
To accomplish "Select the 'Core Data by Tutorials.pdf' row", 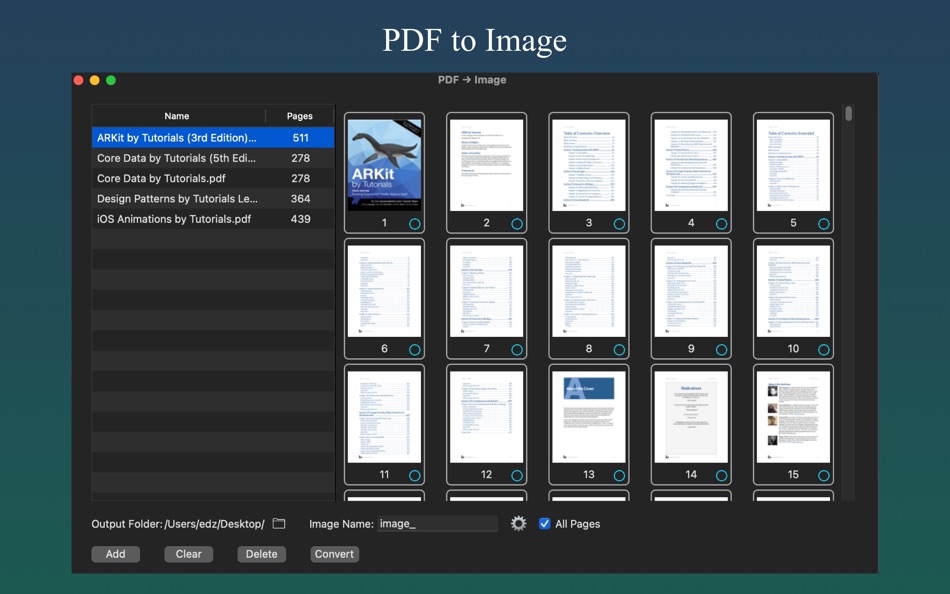I will (213, 178).
